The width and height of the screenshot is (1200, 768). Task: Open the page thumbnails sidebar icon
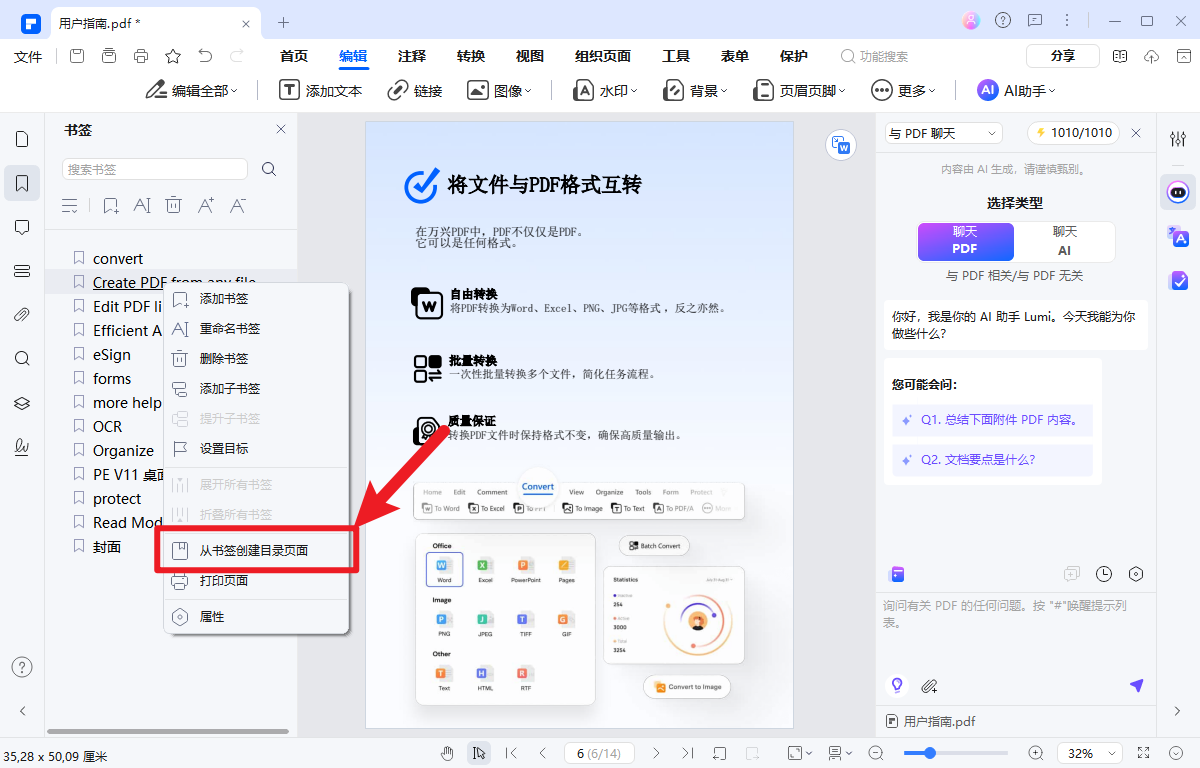click(22, 140)
